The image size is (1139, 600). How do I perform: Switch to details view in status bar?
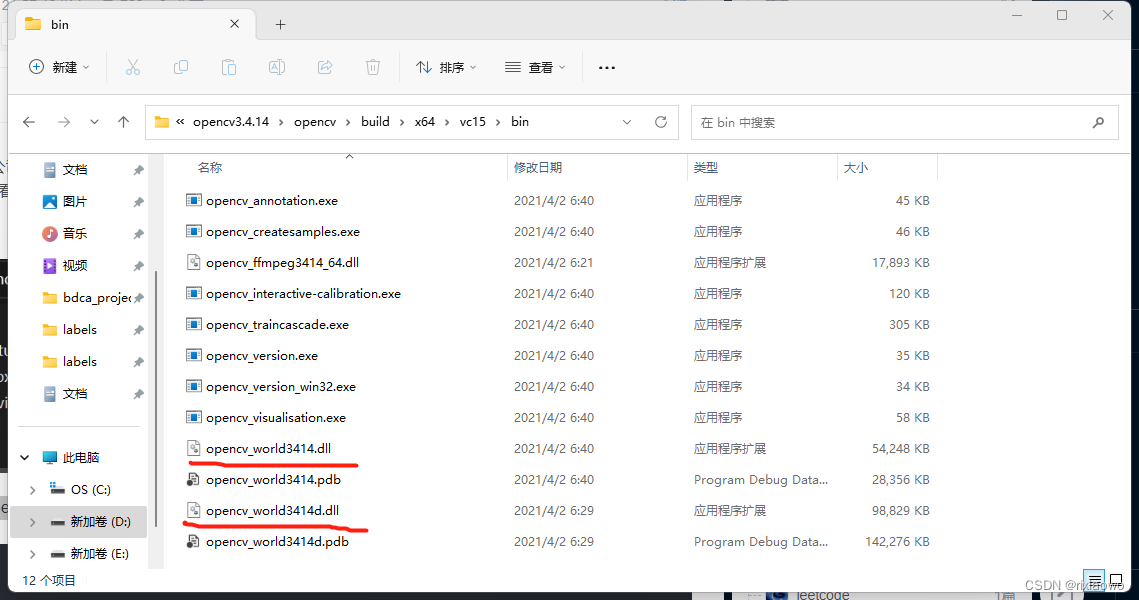(1094, 580)
